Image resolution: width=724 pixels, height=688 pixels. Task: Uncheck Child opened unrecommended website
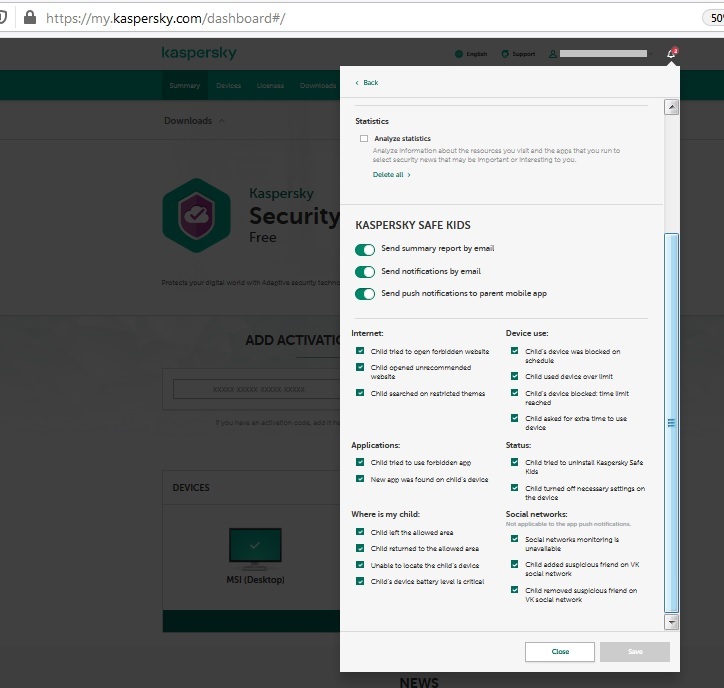click(x=360, y=367)
